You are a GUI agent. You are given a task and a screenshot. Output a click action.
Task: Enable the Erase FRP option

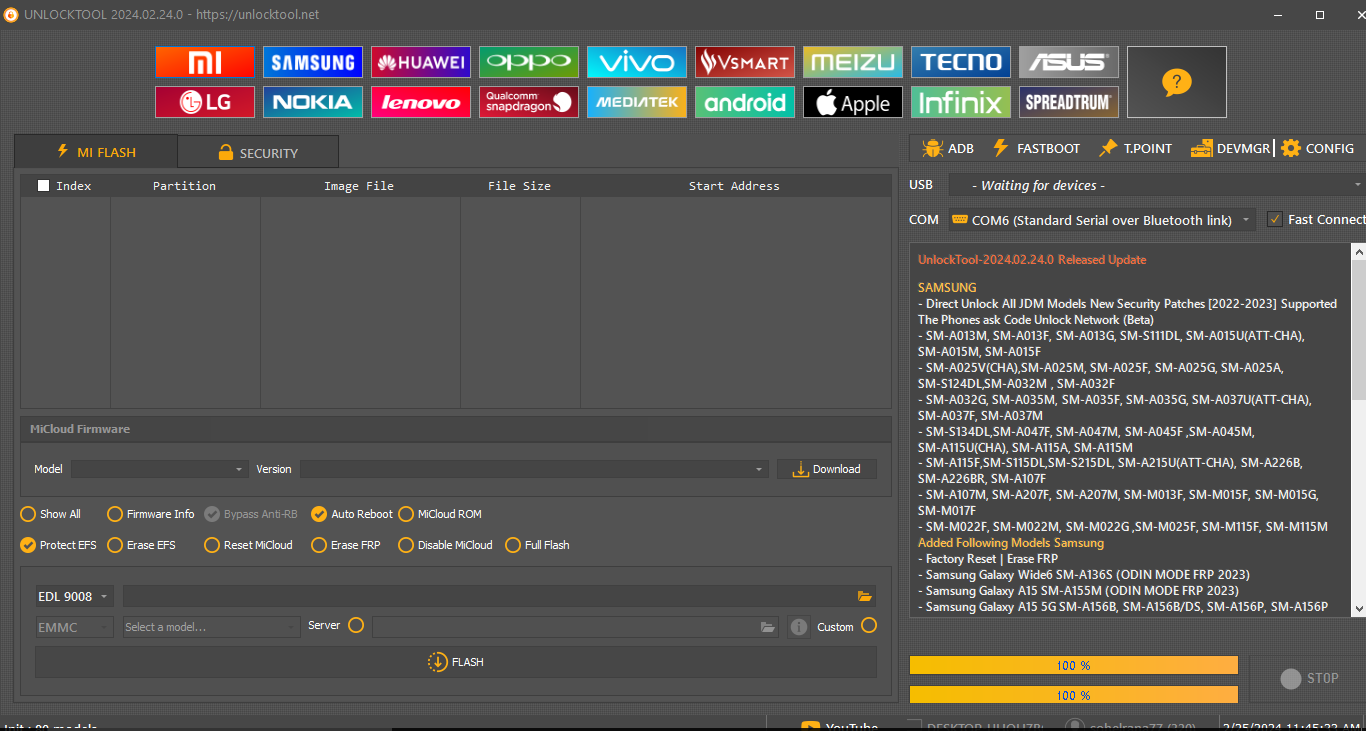(x=319, y=545)
